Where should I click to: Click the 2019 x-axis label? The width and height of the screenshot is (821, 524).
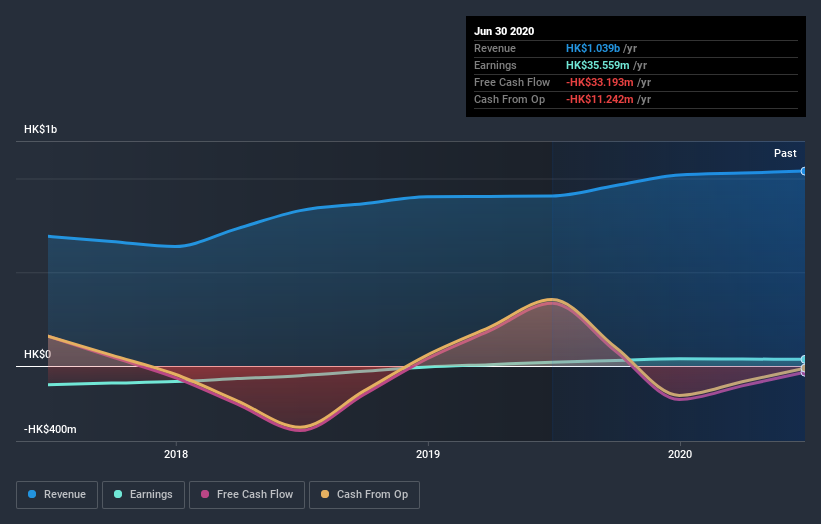[428, 454]
